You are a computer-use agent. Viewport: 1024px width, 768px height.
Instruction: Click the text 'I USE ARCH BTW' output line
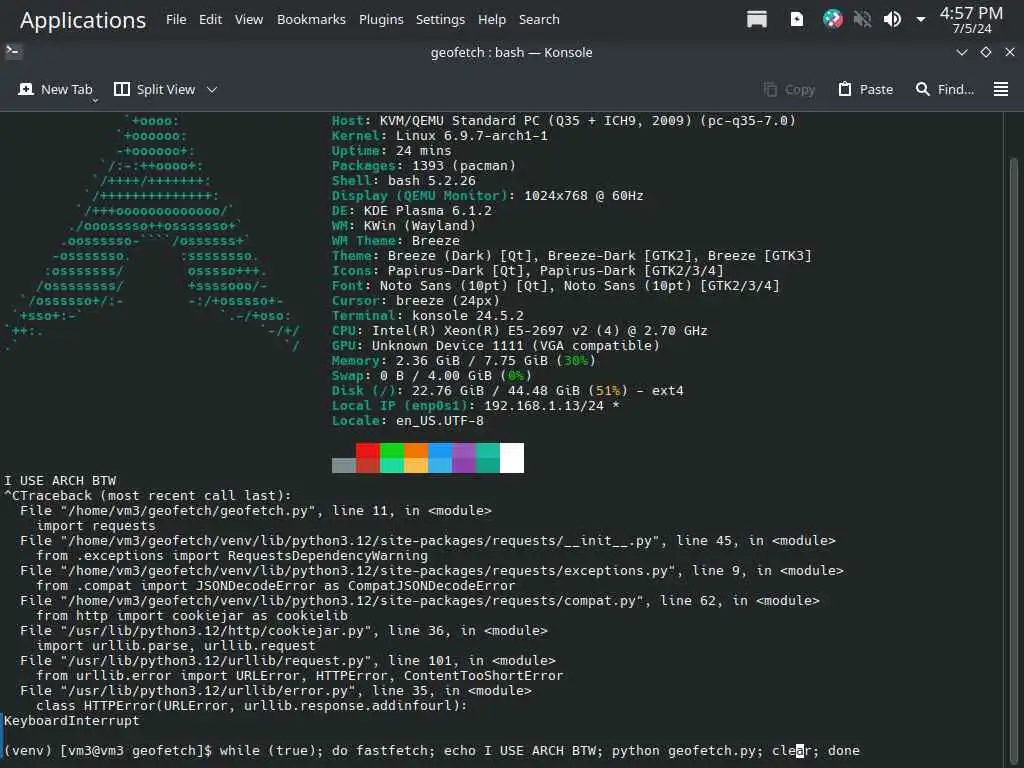pyautogui.click(x=60, y=481)
